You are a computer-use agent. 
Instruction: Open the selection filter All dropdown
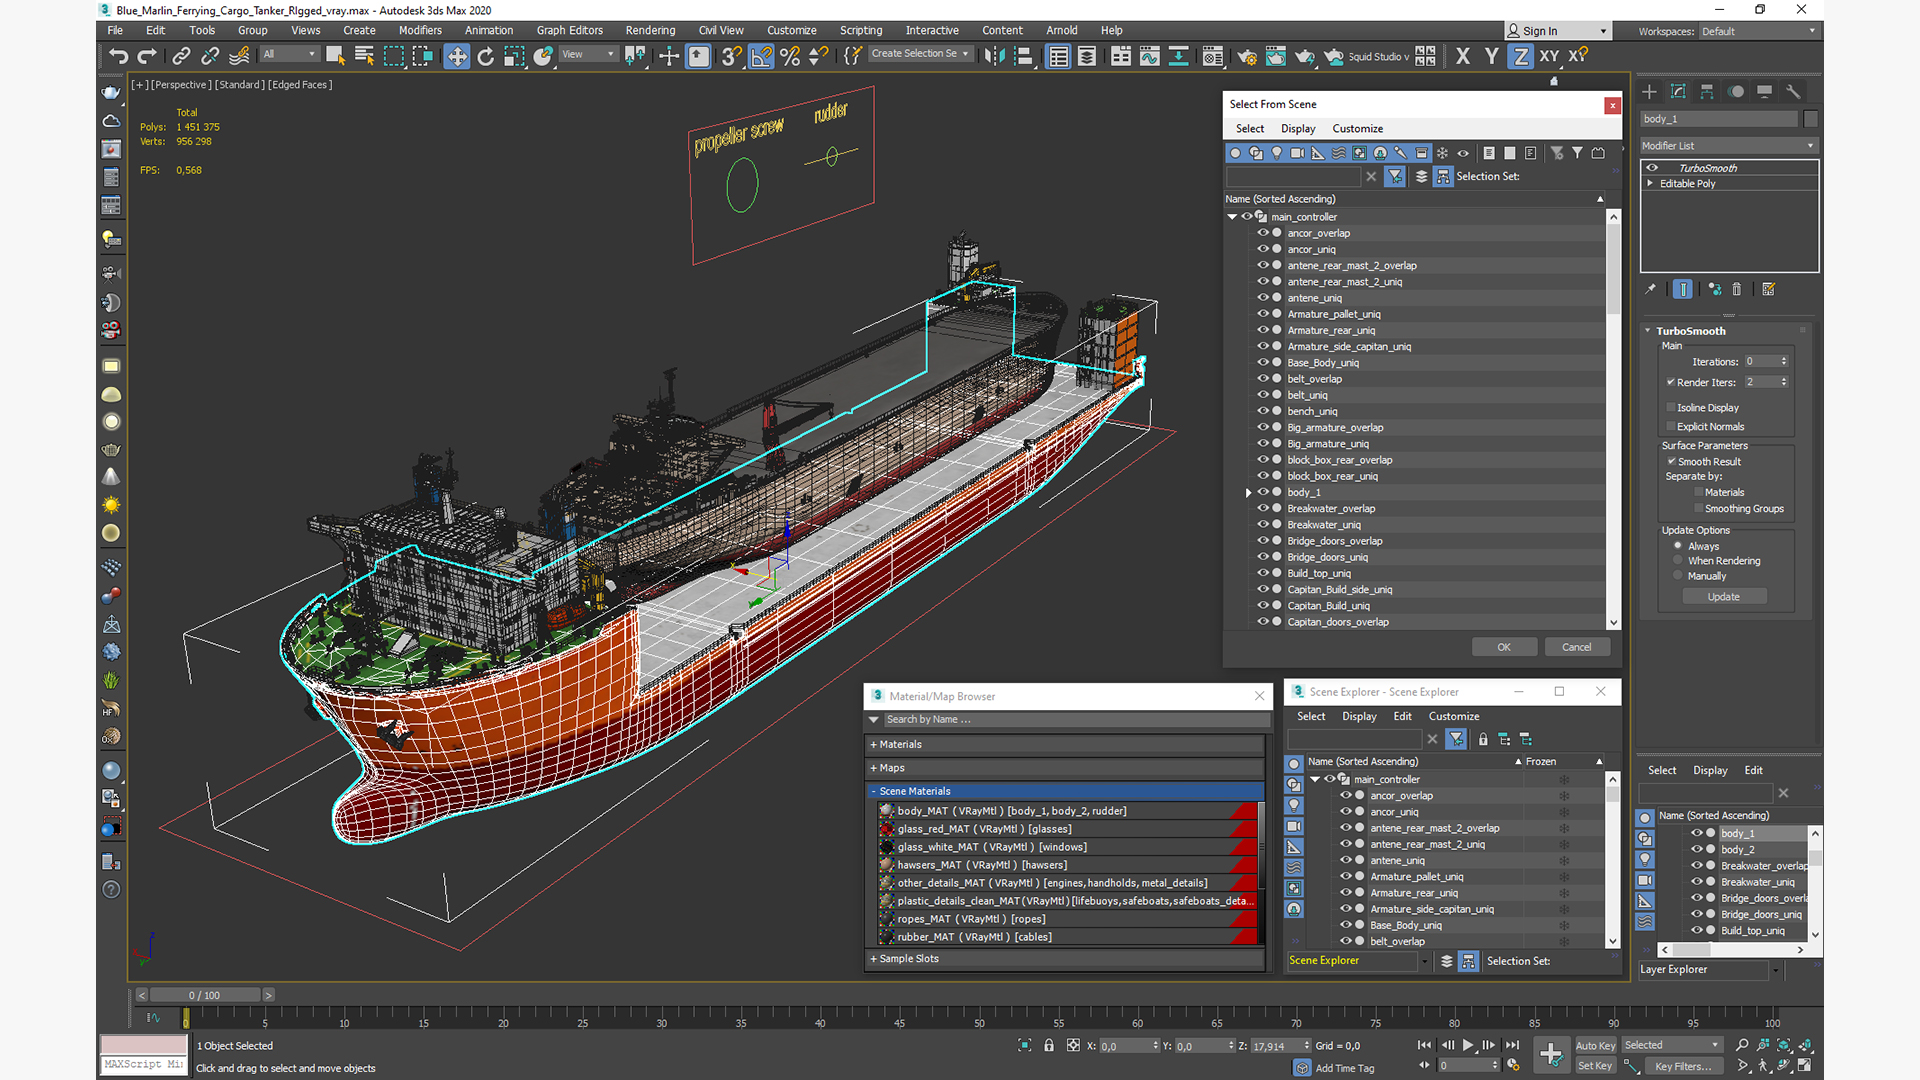pos(289,54)
